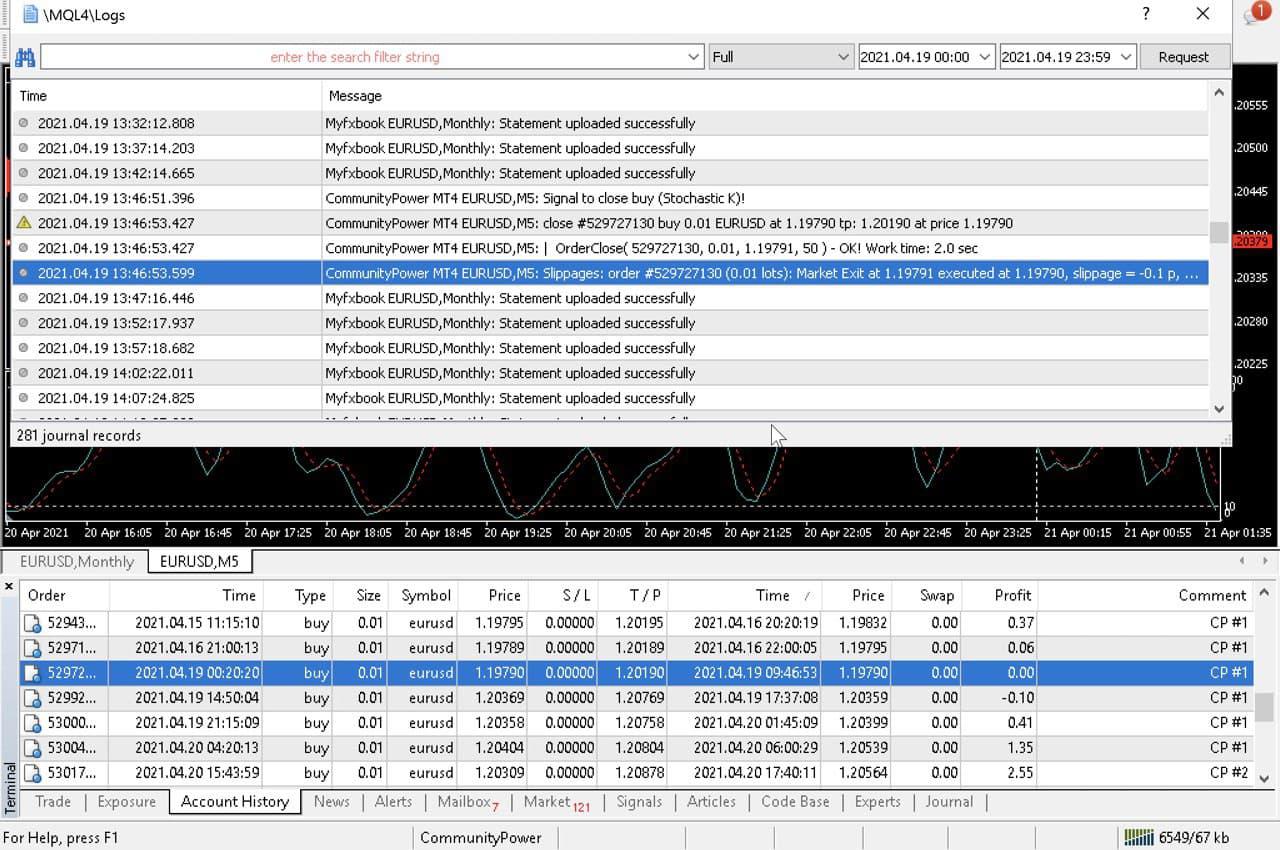This screenshot has width=1280, height=850.
Task: Select the 'Signal to close buy (Stochastic K)!' log row
Action: (610, 198)
